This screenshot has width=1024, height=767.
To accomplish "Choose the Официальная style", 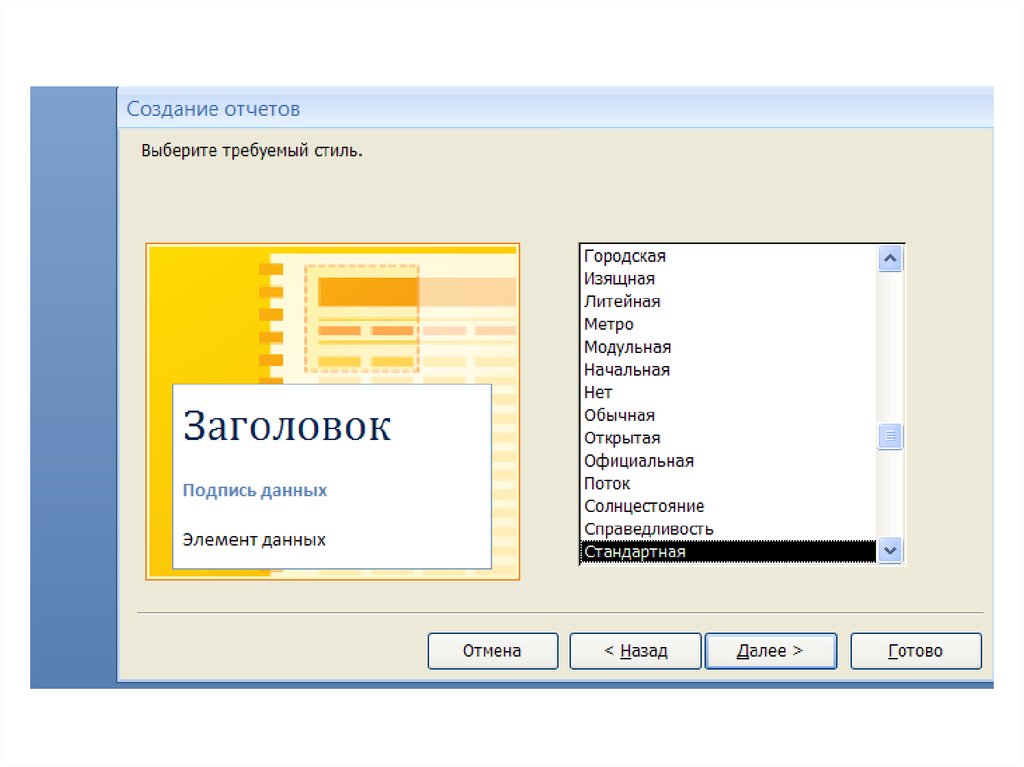I will pos(639,461).
